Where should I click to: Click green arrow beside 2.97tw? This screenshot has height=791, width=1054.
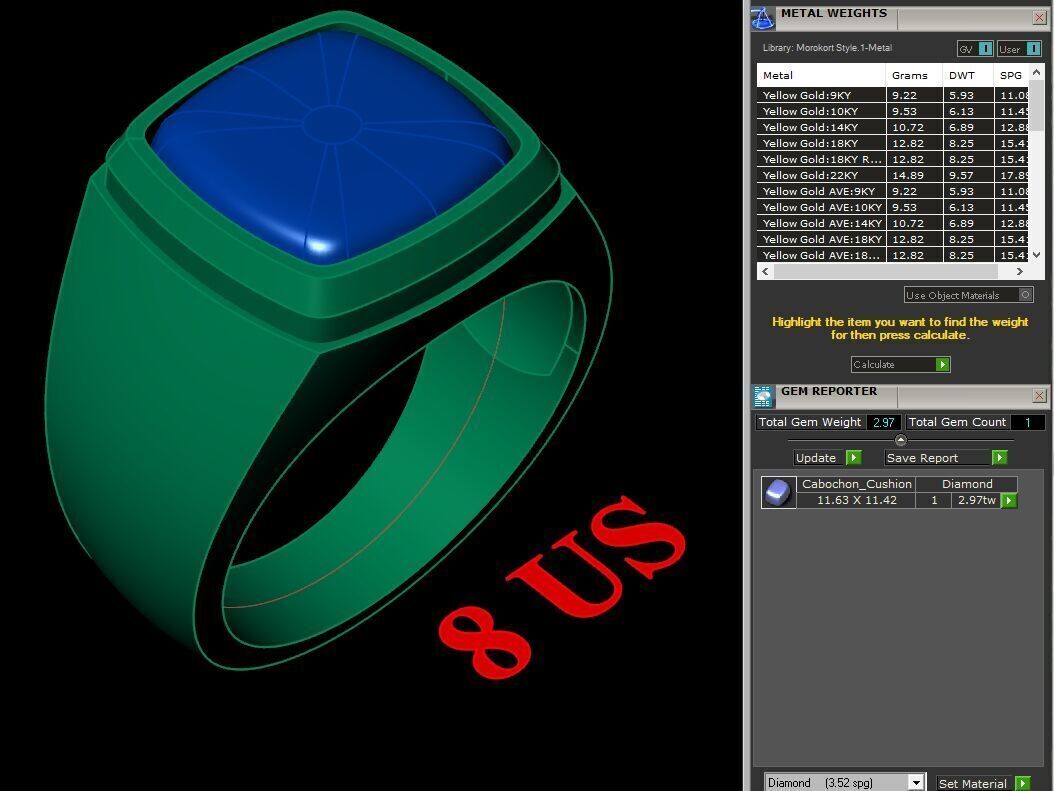click(x=1009, y=500)
